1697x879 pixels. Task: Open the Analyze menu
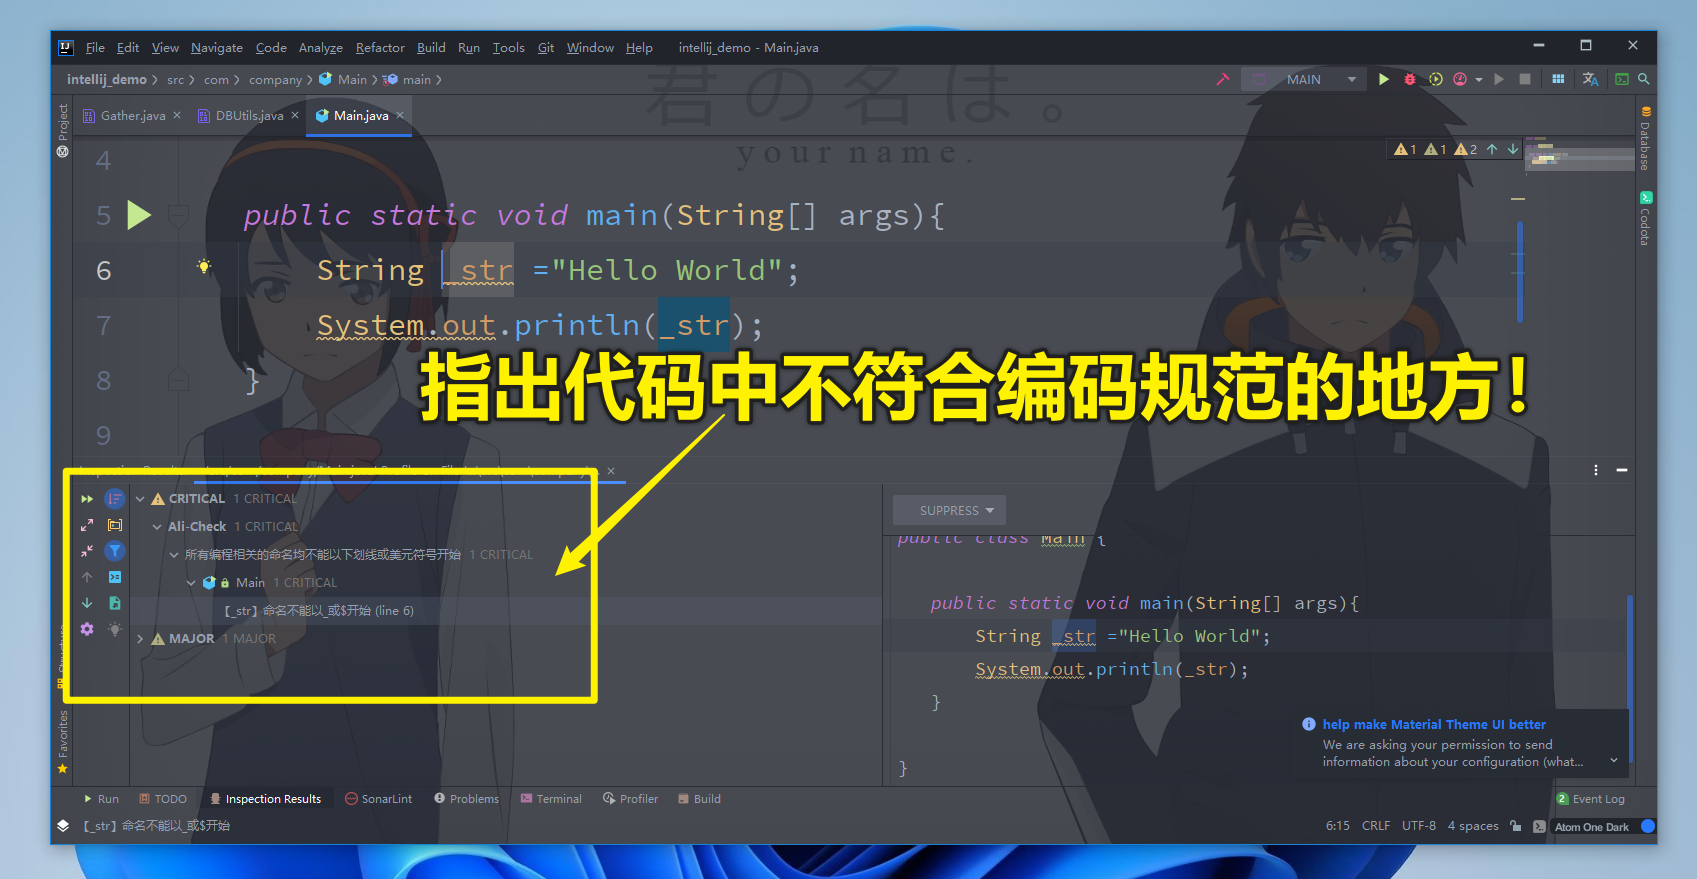click(x=320, y=47)
